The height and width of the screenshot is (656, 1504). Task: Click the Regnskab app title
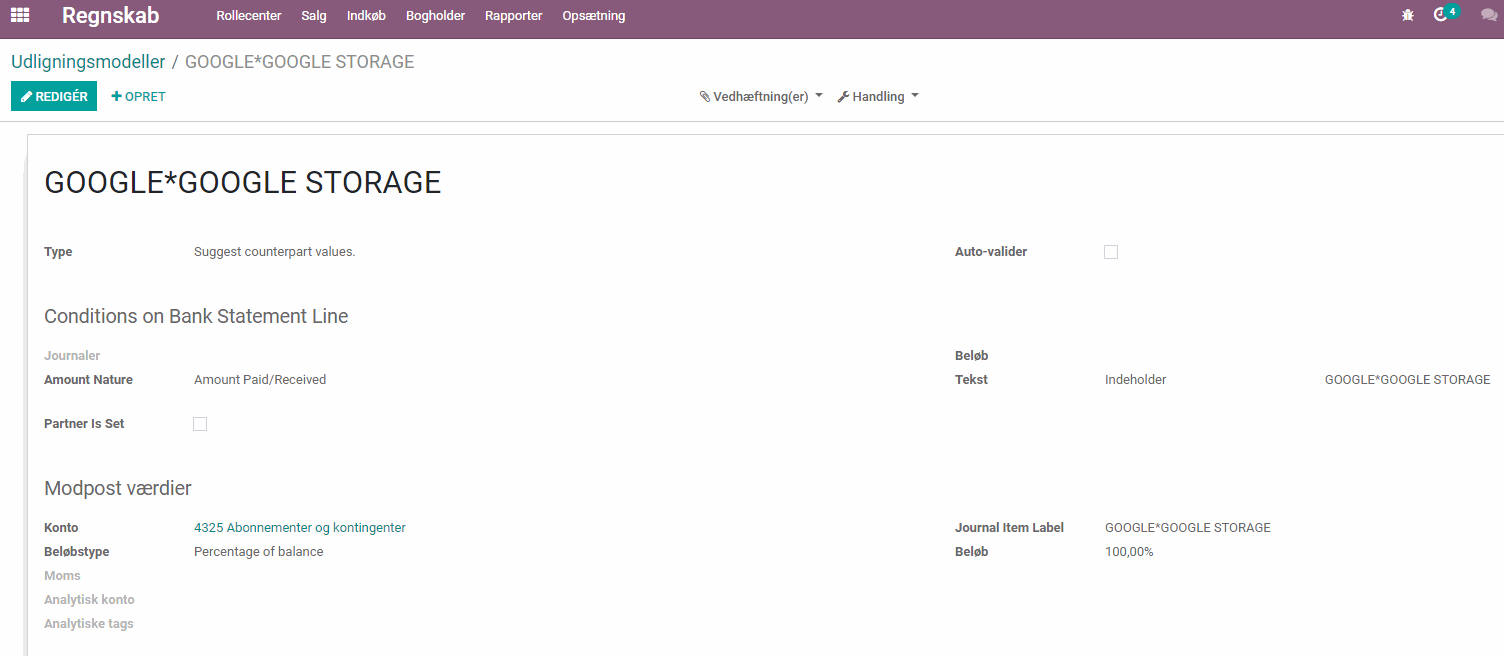pyautogui.click(x=110, y=16)
